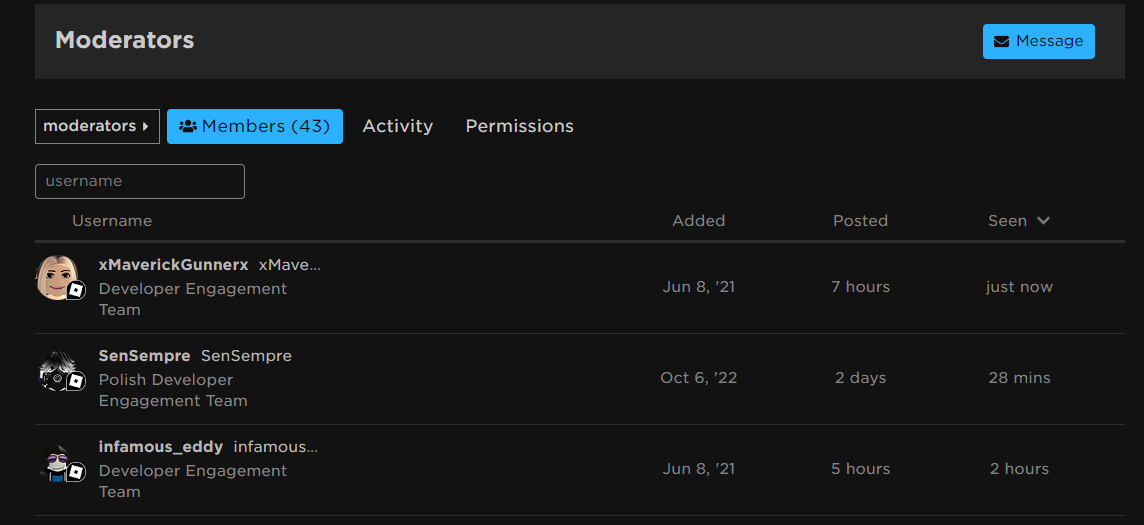Screen dimensions: 1144x525
Task: Switch to the Activity tab
Action: tap(397, 127)
